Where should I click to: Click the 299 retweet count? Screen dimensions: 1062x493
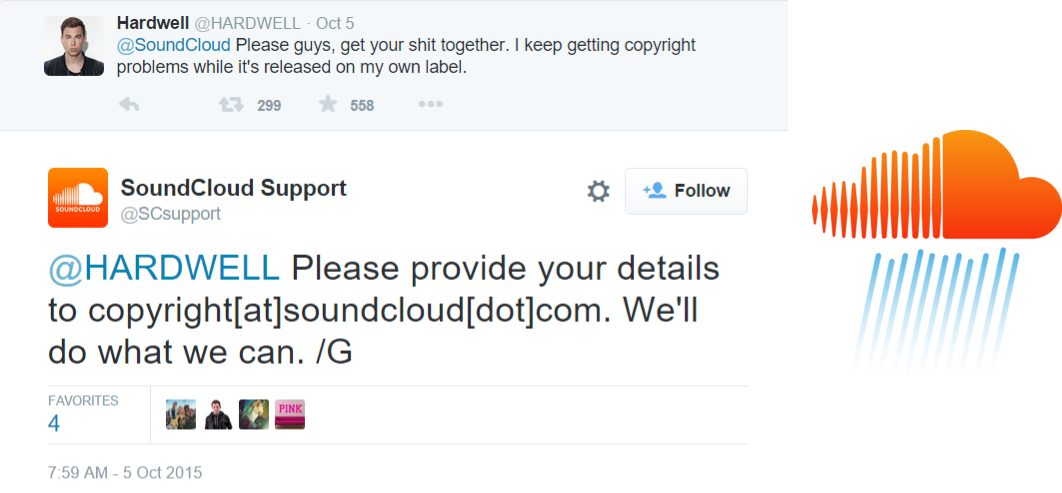(x=268, y=105)
